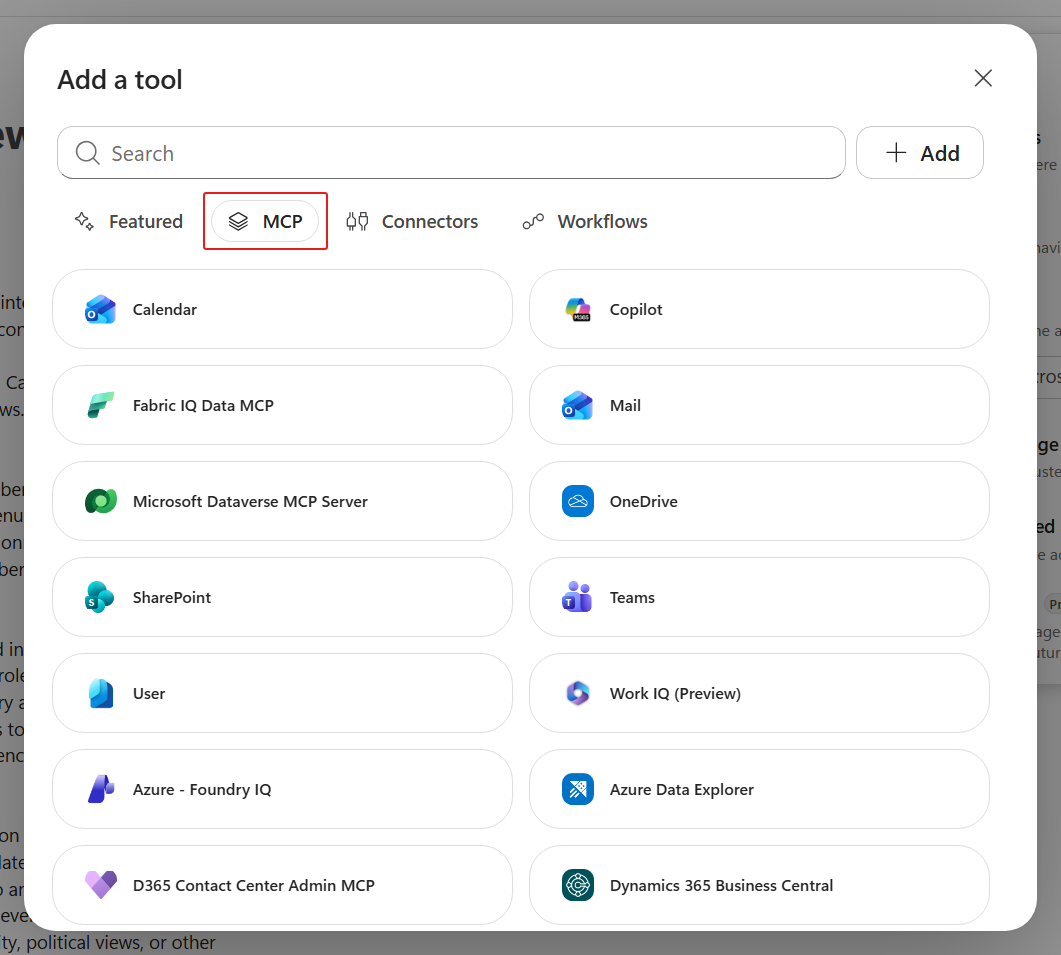The image size is (1061, 955).
Task: Switch to the Featured tab
Action: click(x=129, y=221)
